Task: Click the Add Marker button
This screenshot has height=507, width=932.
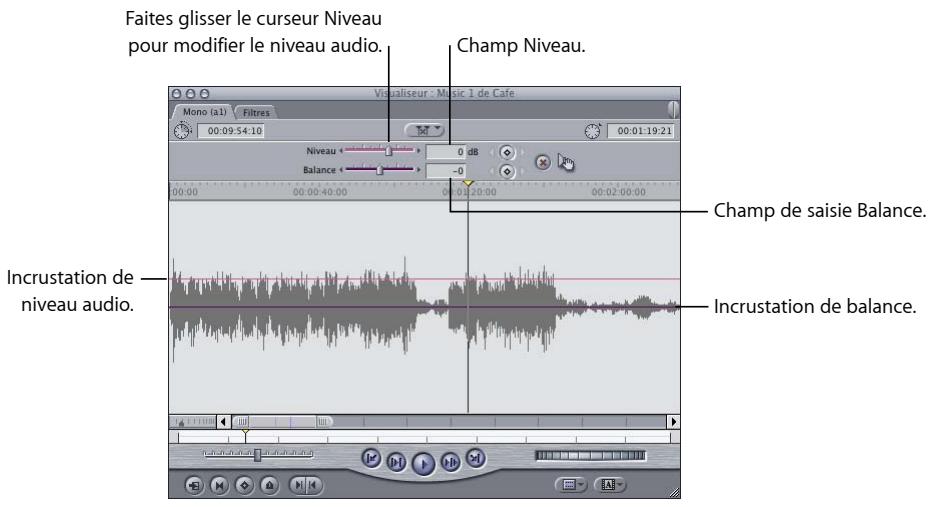Action: coord(269,486)
